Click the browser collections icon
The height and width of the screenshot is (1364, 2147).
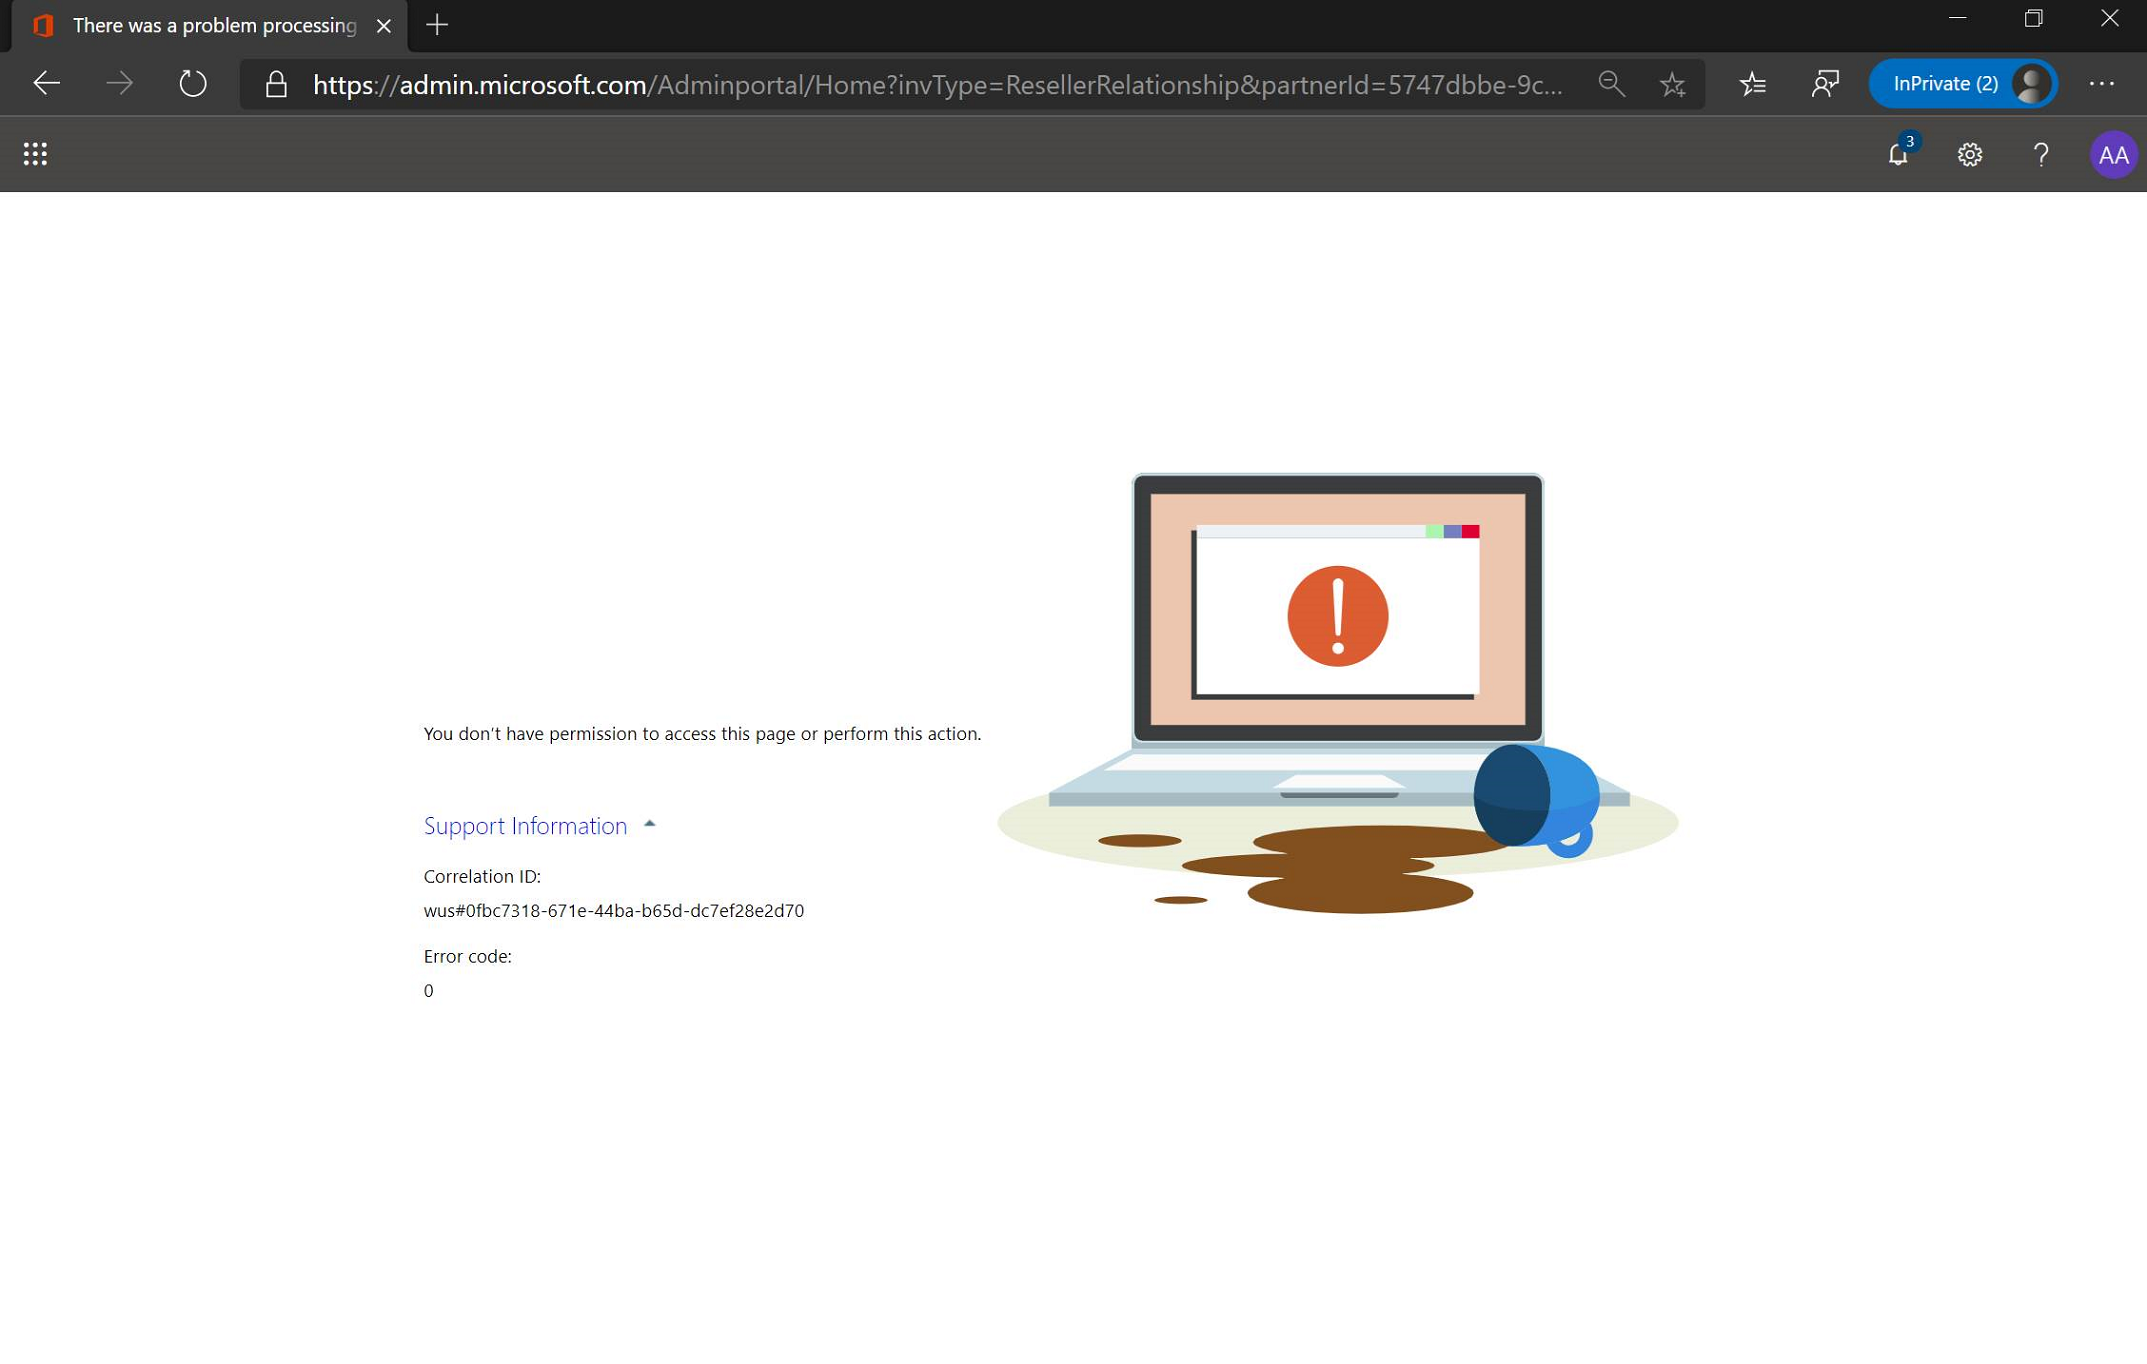point(1753,84)
